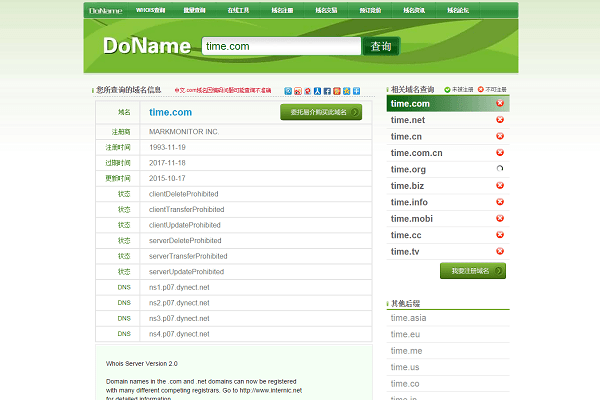Click the red X beside time.net
The width and height of the screenshot is (600, 400).
click(500, 119)
